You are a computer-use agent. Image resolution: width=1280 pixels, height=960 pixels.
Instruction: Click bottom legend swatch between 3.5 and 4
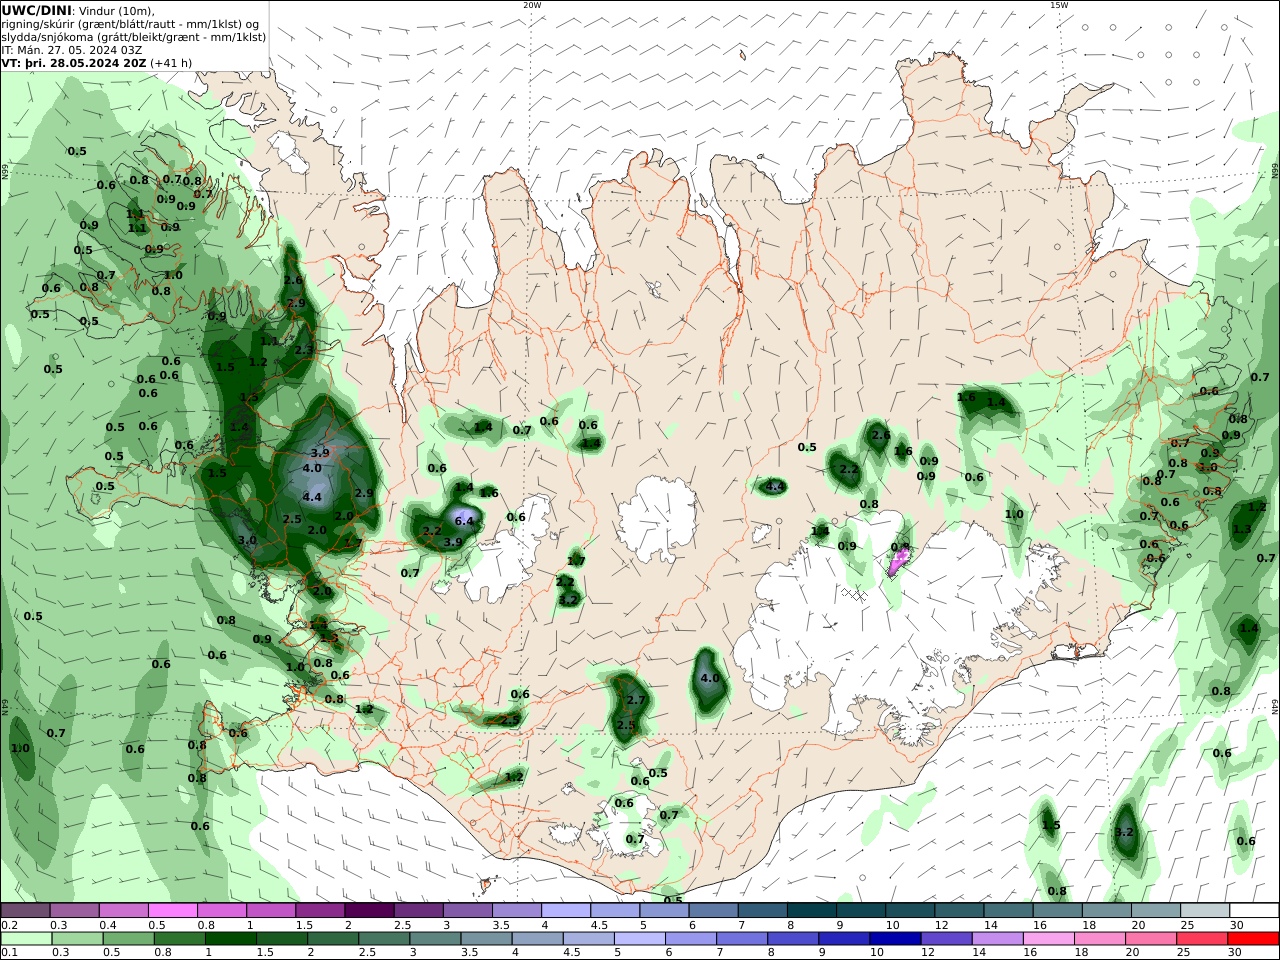click(486, 938)
